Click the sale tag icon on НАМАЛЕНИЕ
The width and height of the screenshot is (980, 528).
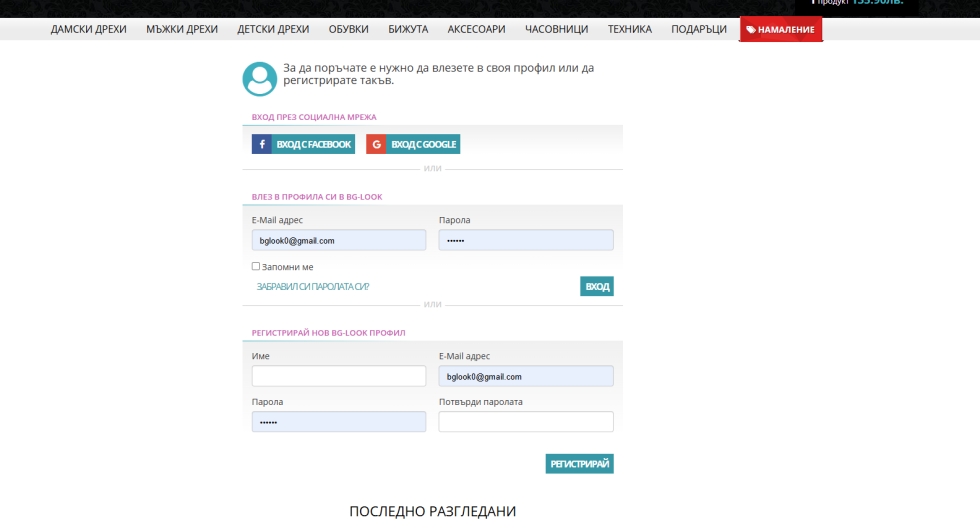(751, 30)
